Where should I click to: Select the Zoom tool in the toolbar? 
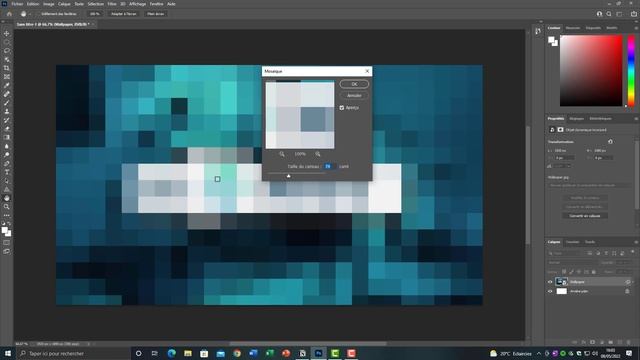click(x=7, y=207)
